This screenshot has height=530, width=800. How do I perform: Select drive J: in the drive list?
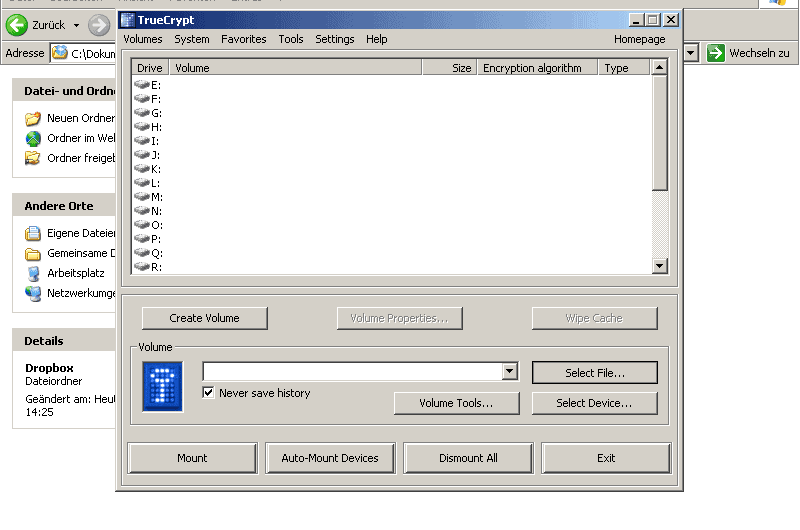coord(147,155)
